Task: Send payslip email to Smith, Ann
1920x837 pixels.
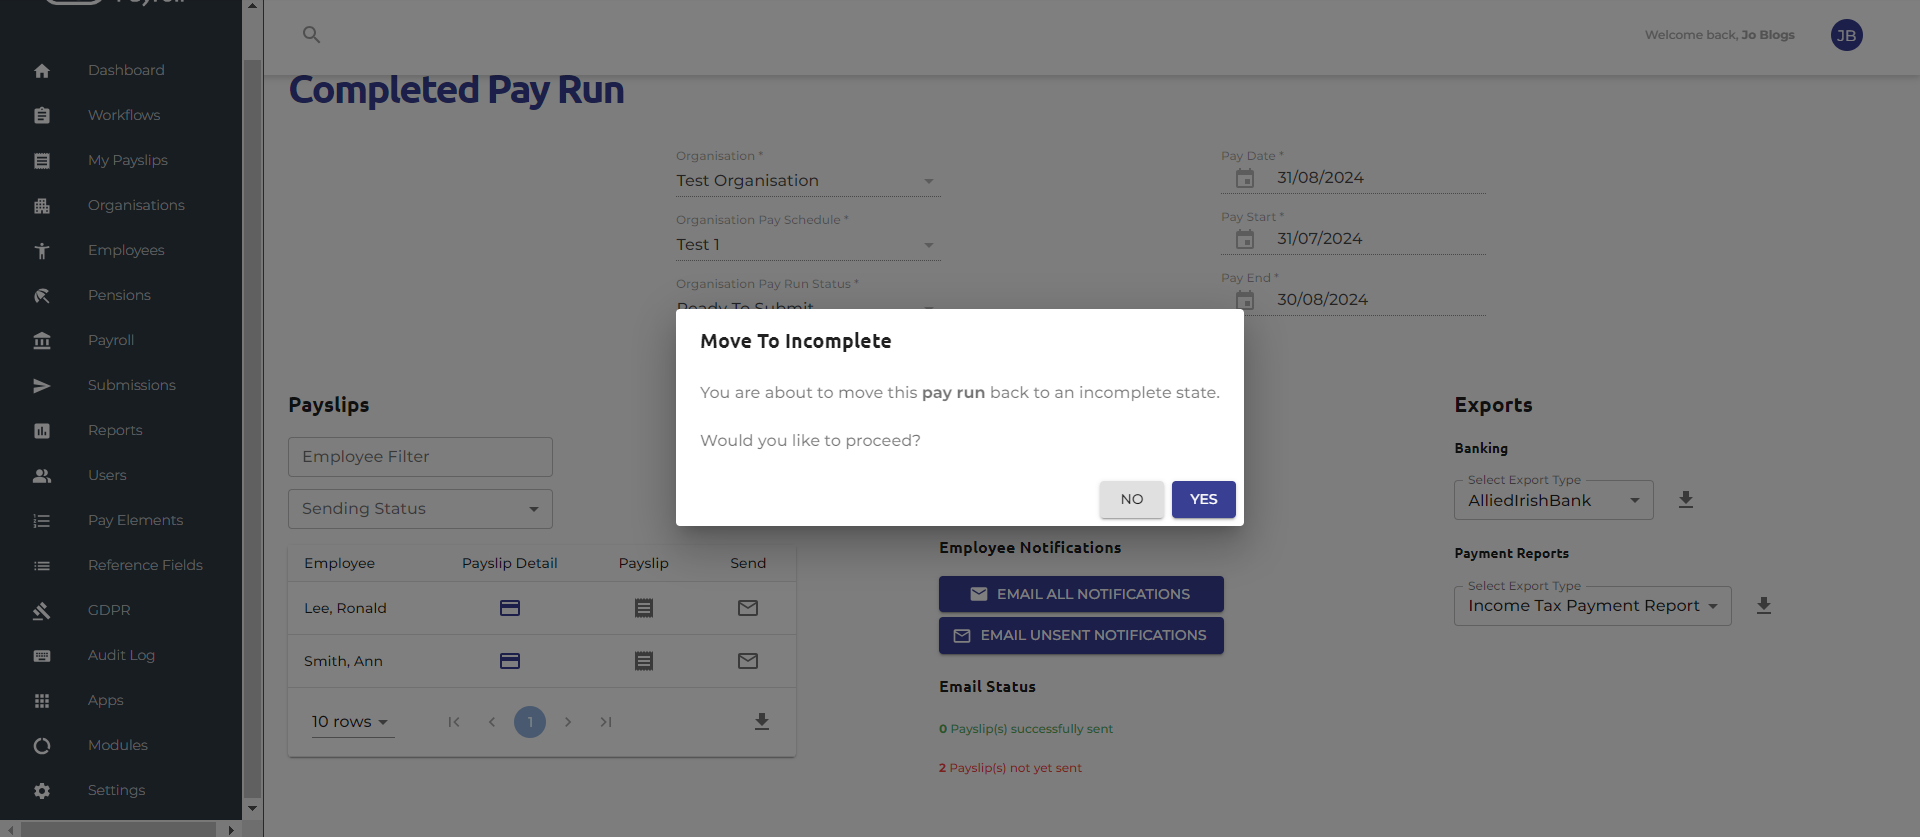Action: pyautogui.click(x=748, y=661)
